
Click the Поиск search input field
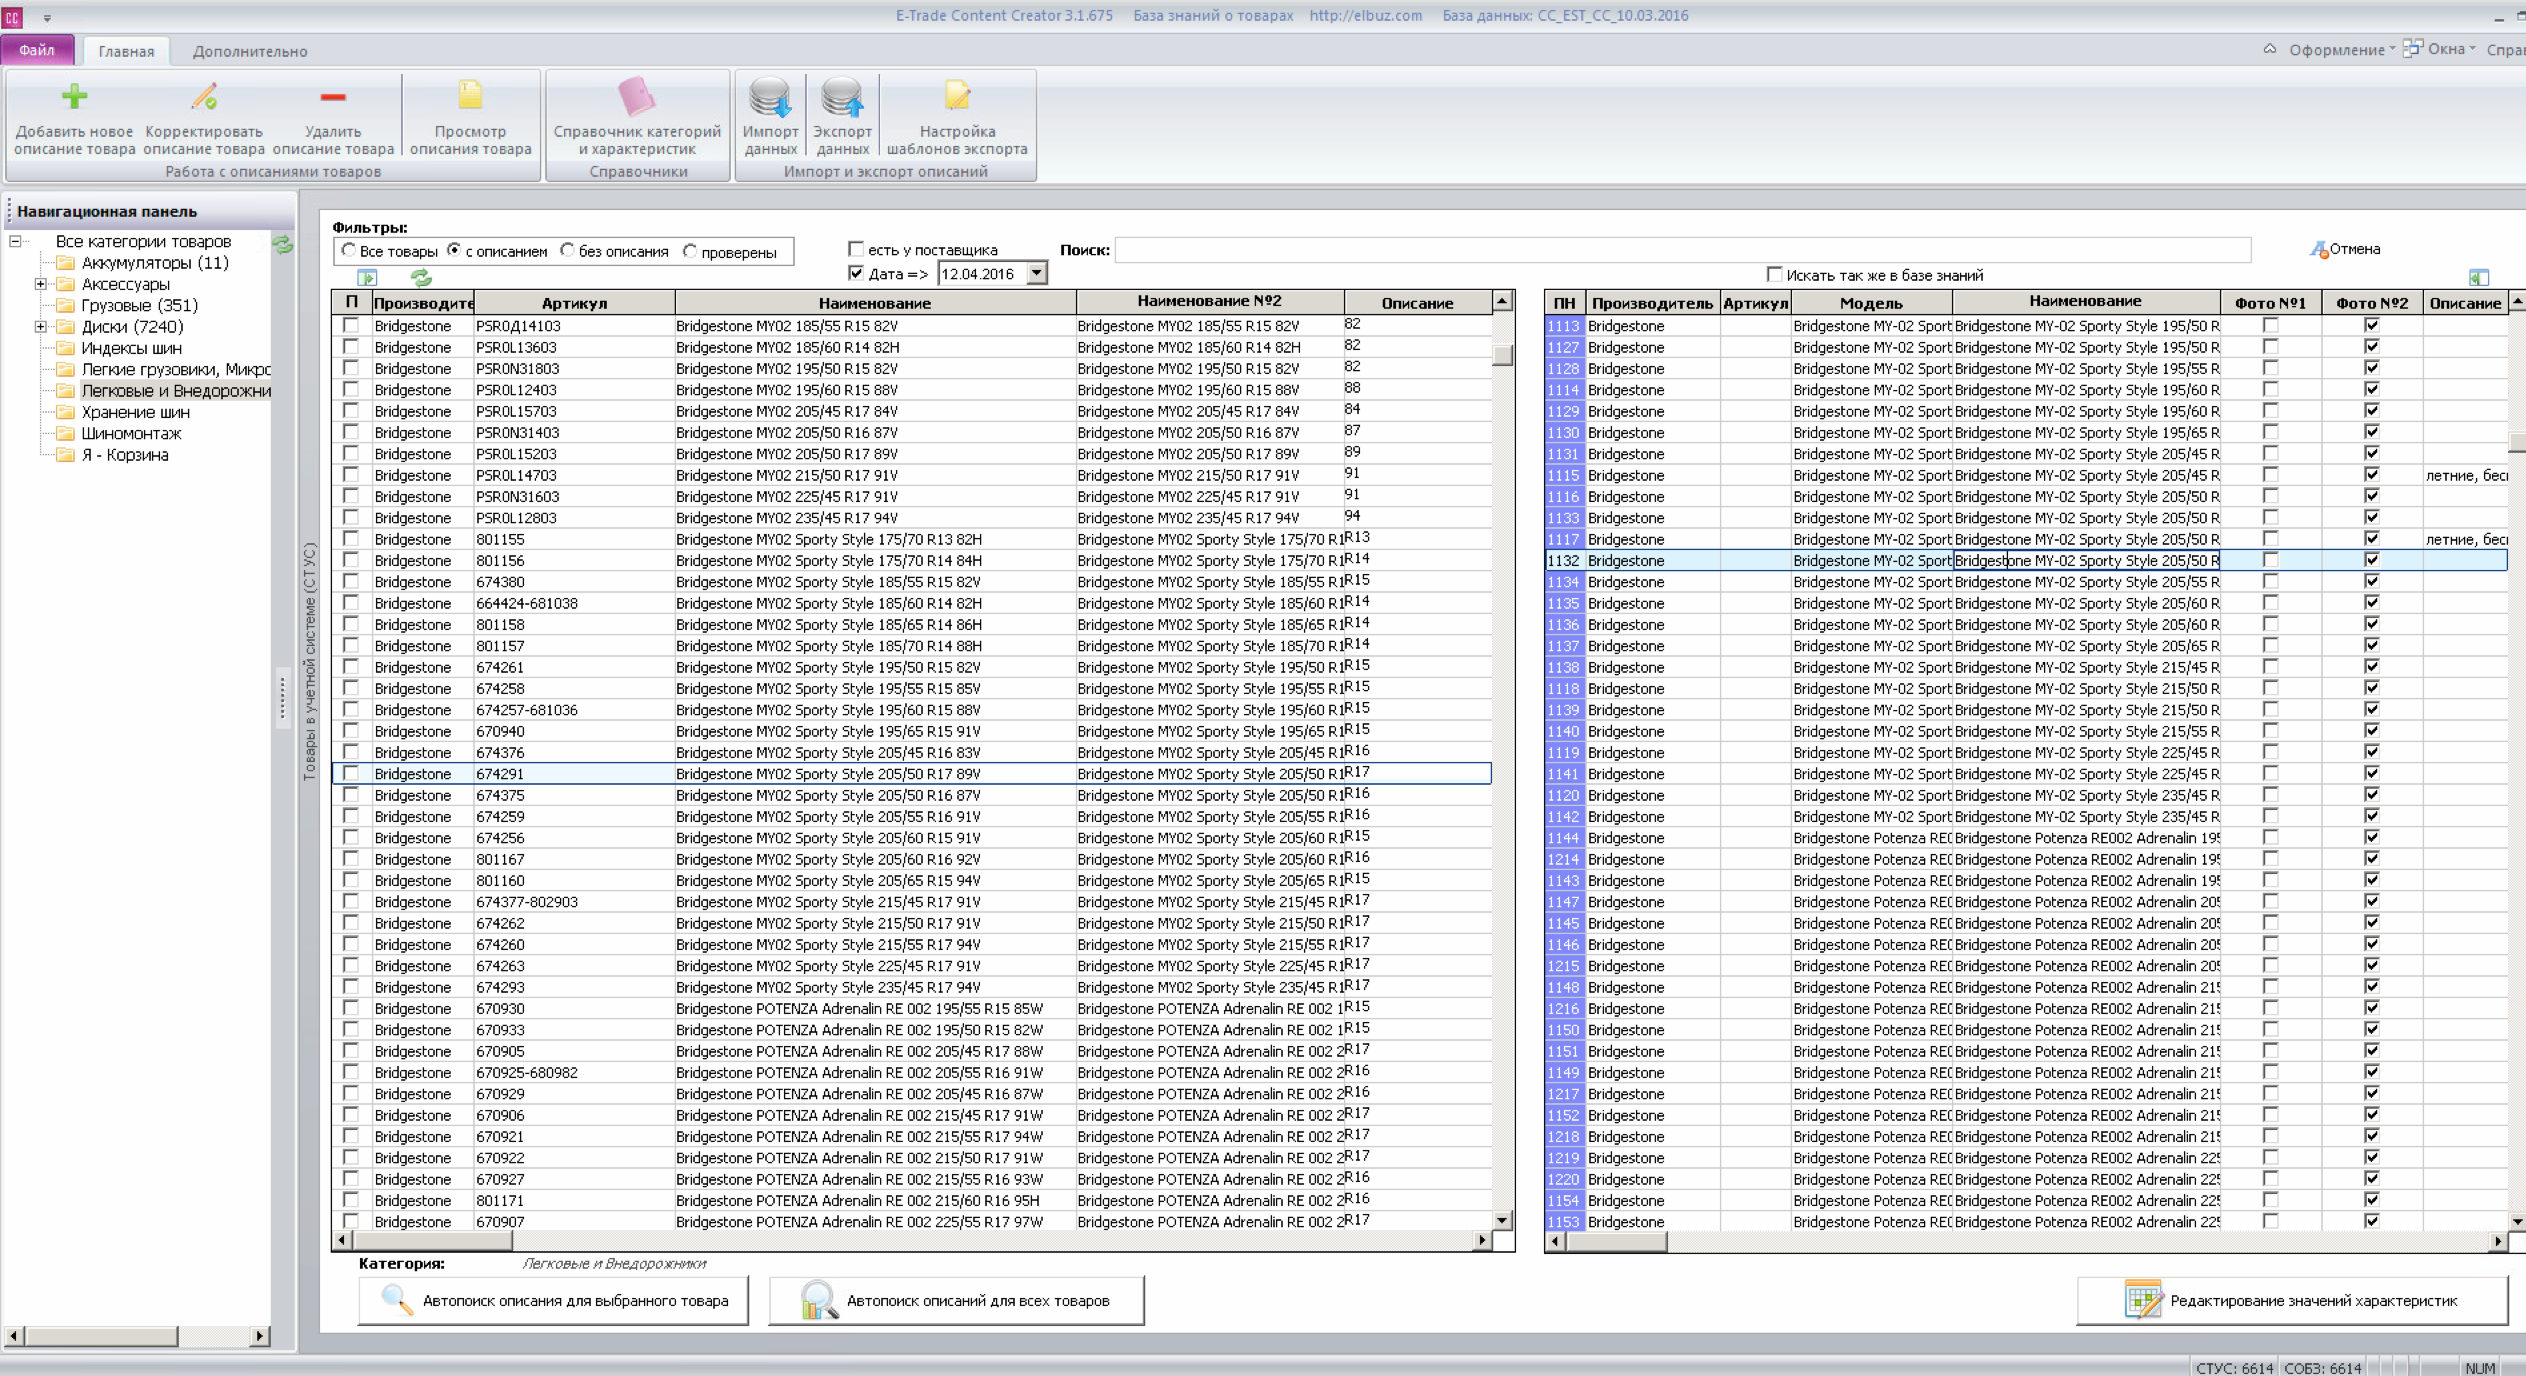click(1682, 250)
